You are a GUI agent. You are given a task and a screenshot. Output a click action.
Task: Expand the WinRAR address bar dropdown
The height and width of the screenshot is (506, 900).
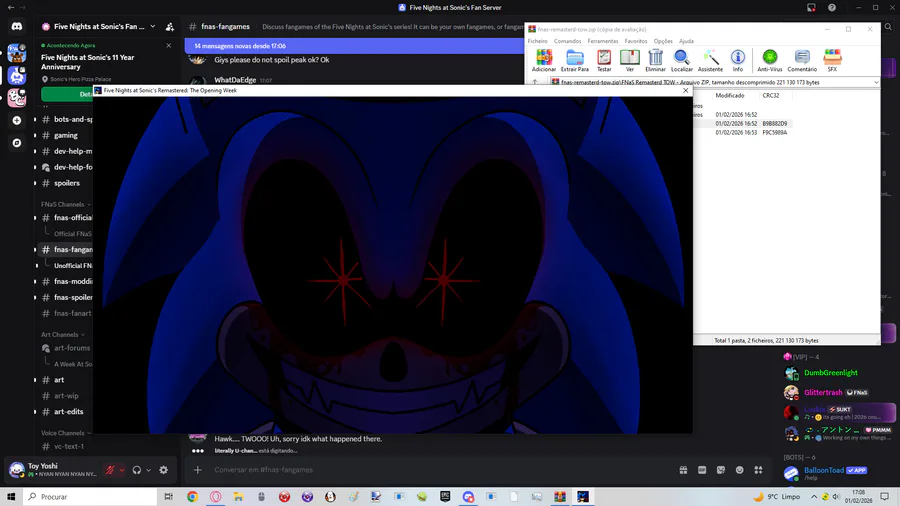click(875, 82)
